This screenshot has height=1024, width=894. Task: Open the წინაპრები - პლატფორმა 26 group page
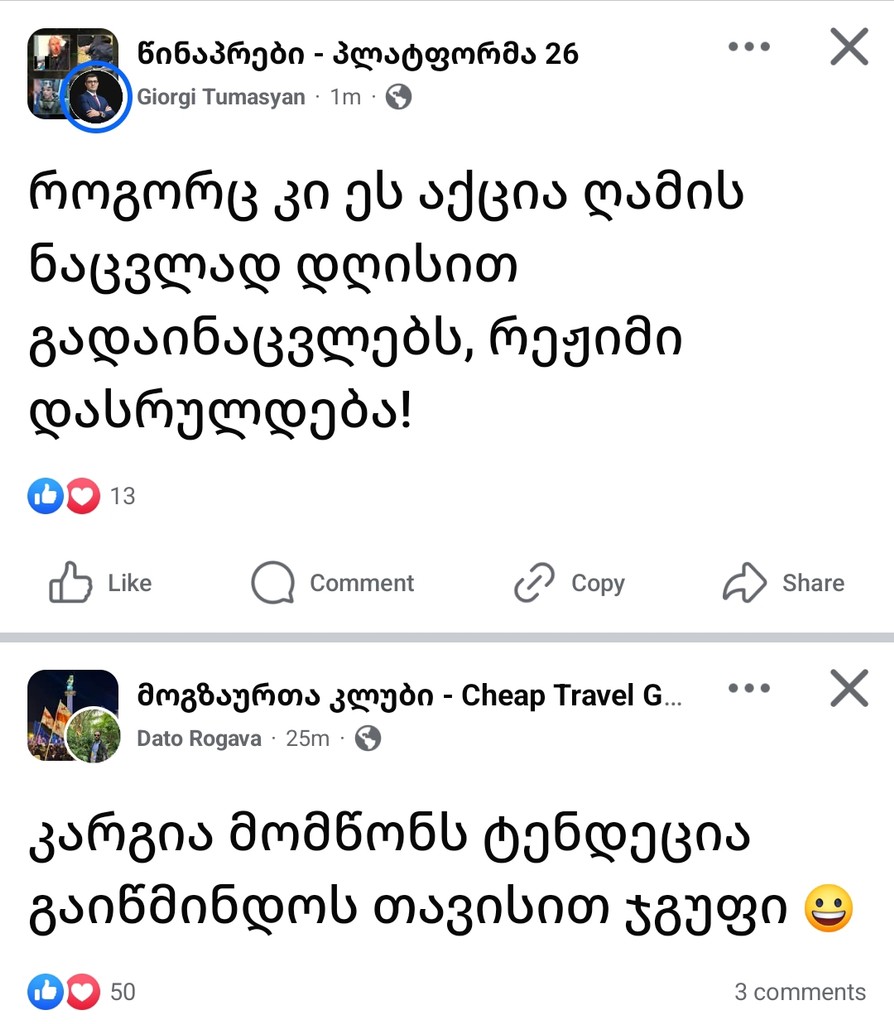pyautogui.click(x=358, y=54)
